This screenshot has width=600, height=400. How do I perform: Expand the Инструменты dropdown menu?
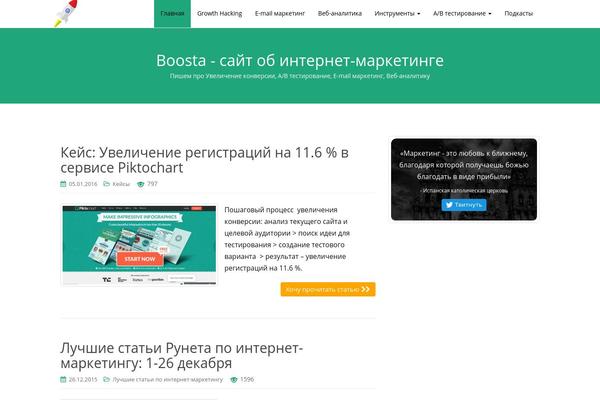point(397,13)
